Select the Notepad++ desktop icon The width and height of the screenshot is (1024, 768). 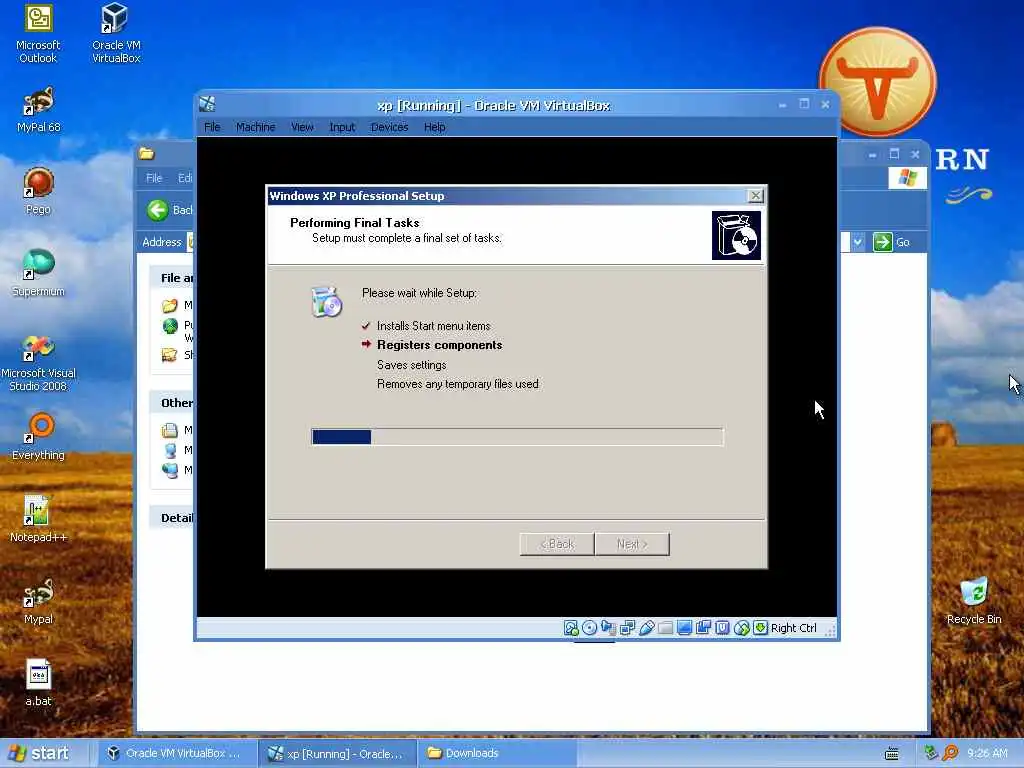pyautogui.click(x=38, y=519)
